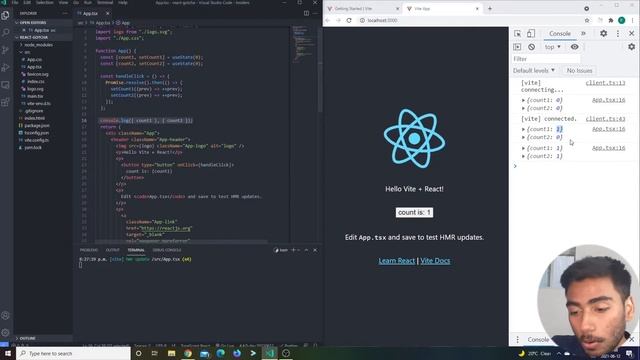
Task: Open a new Chrome tab
Action: [x=490, y=9]
